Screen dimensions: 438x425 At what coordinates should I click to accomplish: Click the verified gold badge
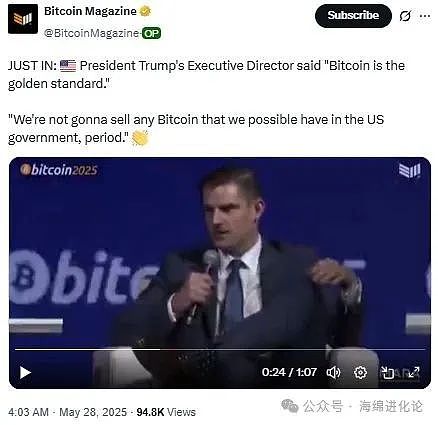coord(145,11)
